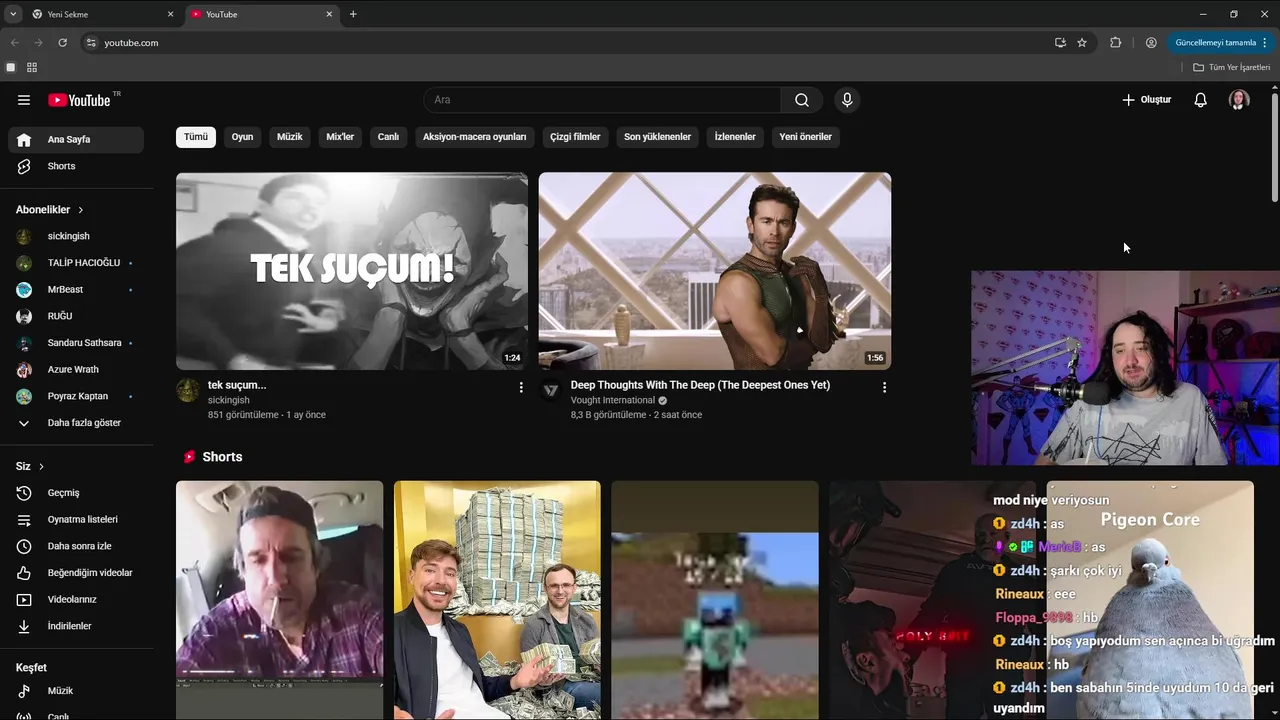This screenshot has width=1280, height=720.
Task: Expand the Abonelikler section chevron
Action: [81, 210]
